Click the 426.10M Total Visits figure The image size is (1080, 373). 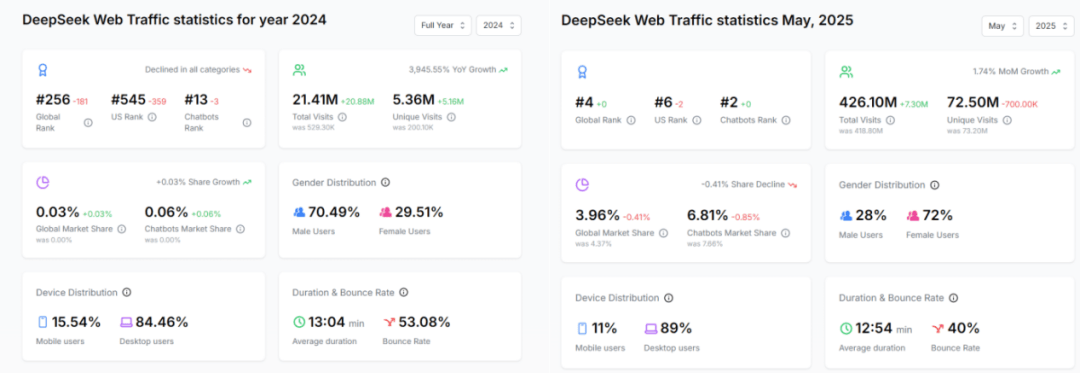coord(868,103)
